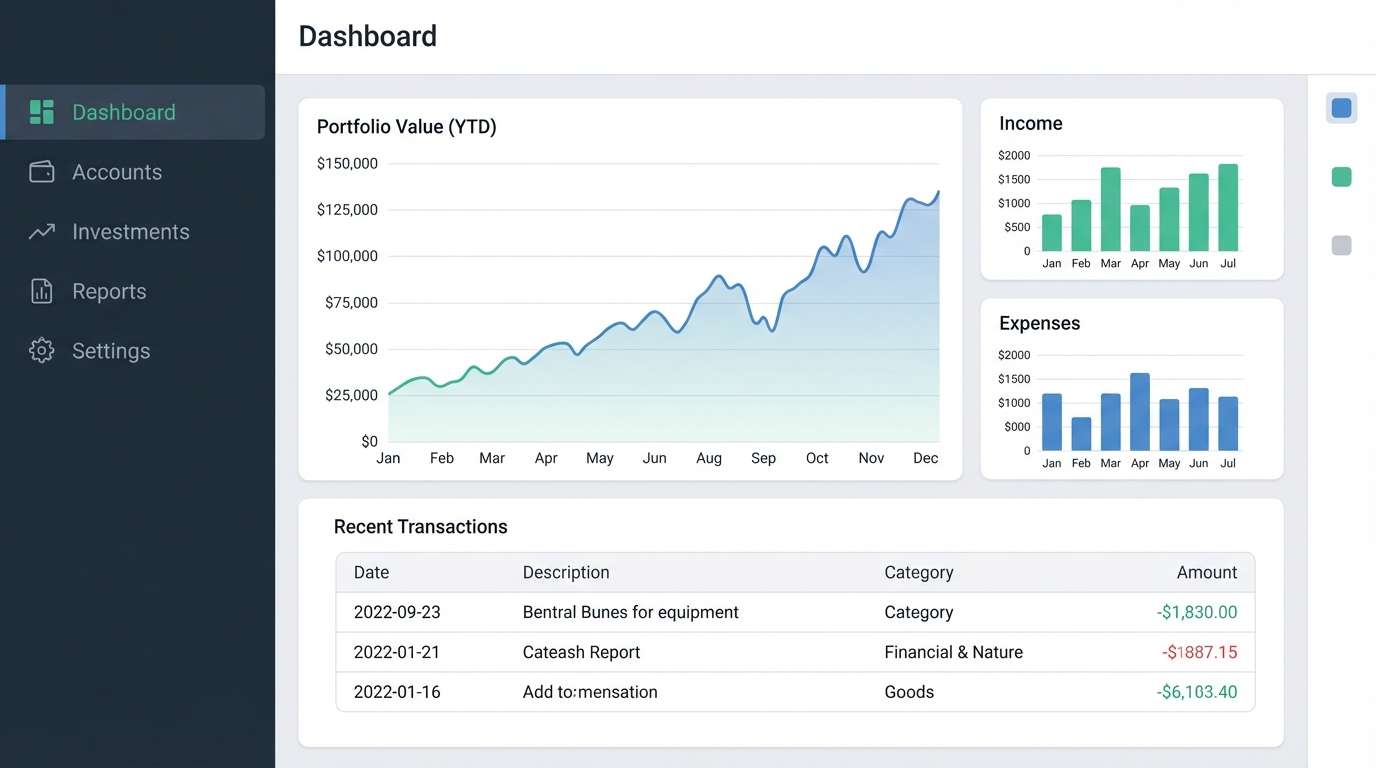The height and width of the screenshot is (768, 1376).
Task: Select the Dashboard grid icon
Action: pos(41,111)
